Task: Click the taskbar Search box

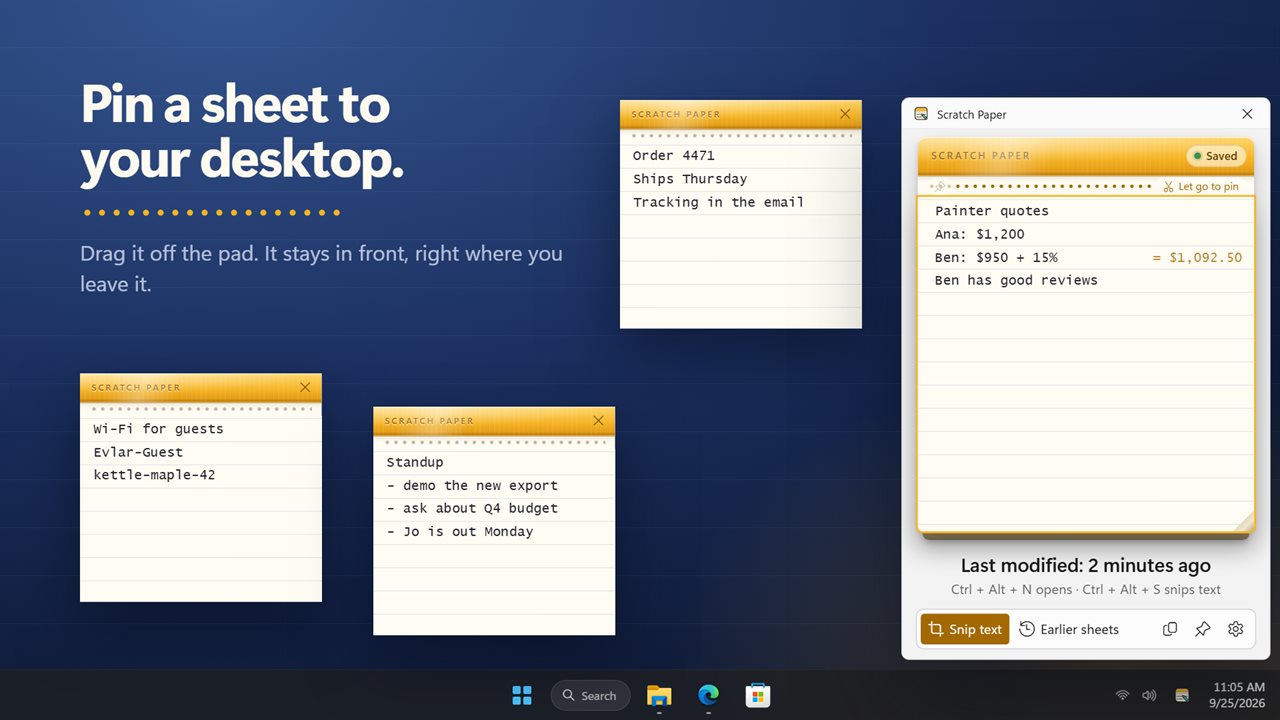Action: (590, 695)
